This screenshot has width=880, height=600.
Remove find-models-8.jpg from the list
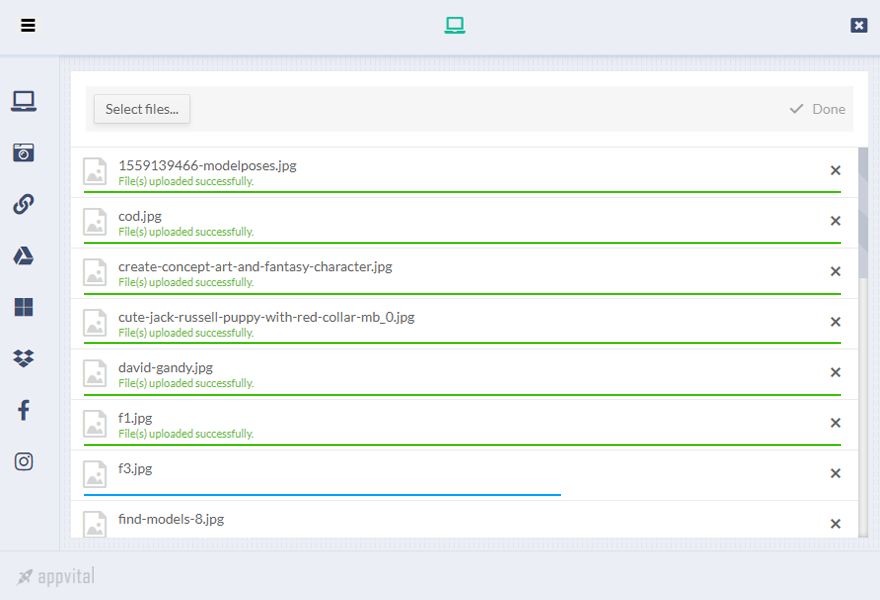(x=835, y=523)
